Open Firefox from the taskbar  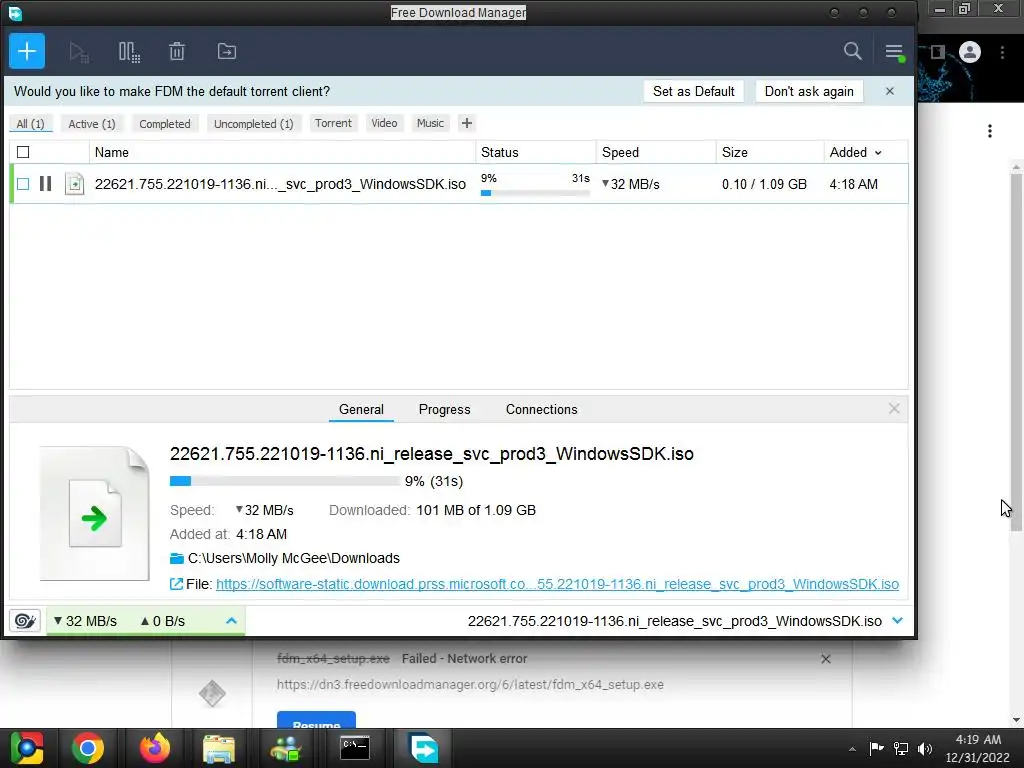coord(155,748)
